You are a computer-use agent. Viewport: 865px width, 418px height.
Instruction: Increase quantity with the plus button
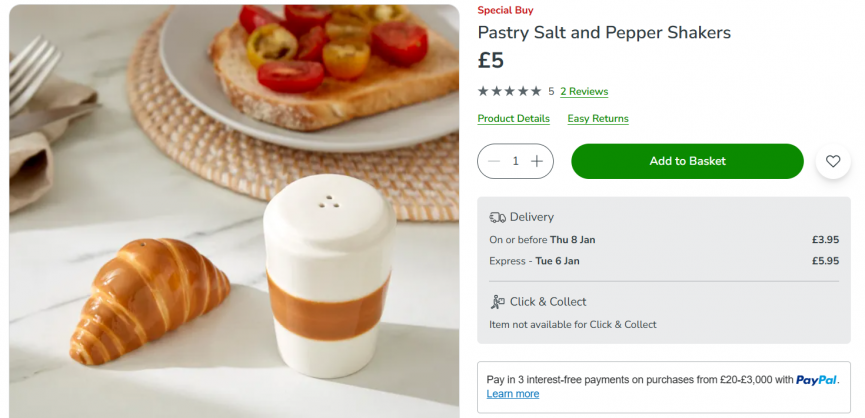pos(537,161)
